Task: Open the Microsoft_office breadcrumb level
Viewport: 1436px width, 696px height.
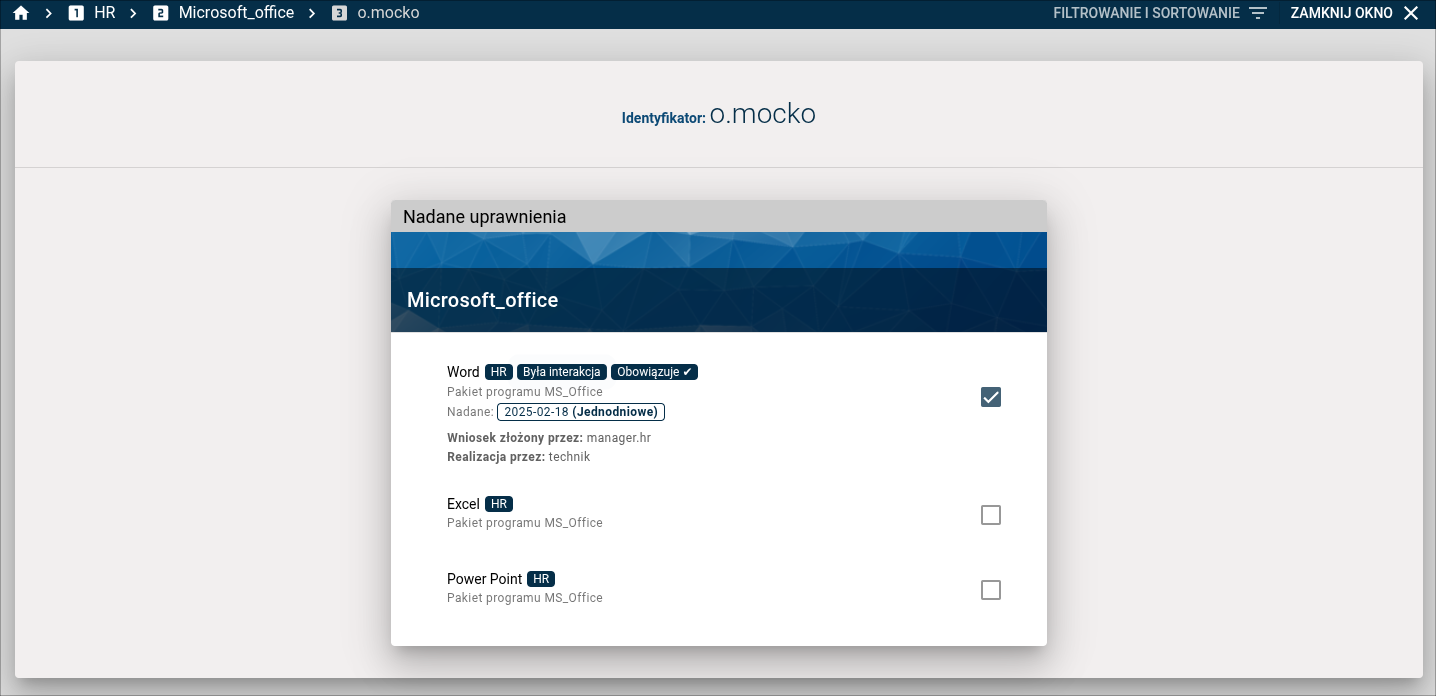Action: click(x=237, y=13)
